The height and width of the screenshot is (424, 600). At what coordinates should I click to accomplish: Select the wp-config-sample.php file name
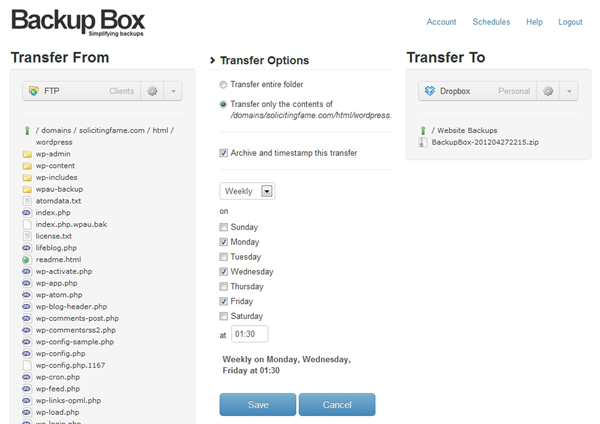pos(75,342)
